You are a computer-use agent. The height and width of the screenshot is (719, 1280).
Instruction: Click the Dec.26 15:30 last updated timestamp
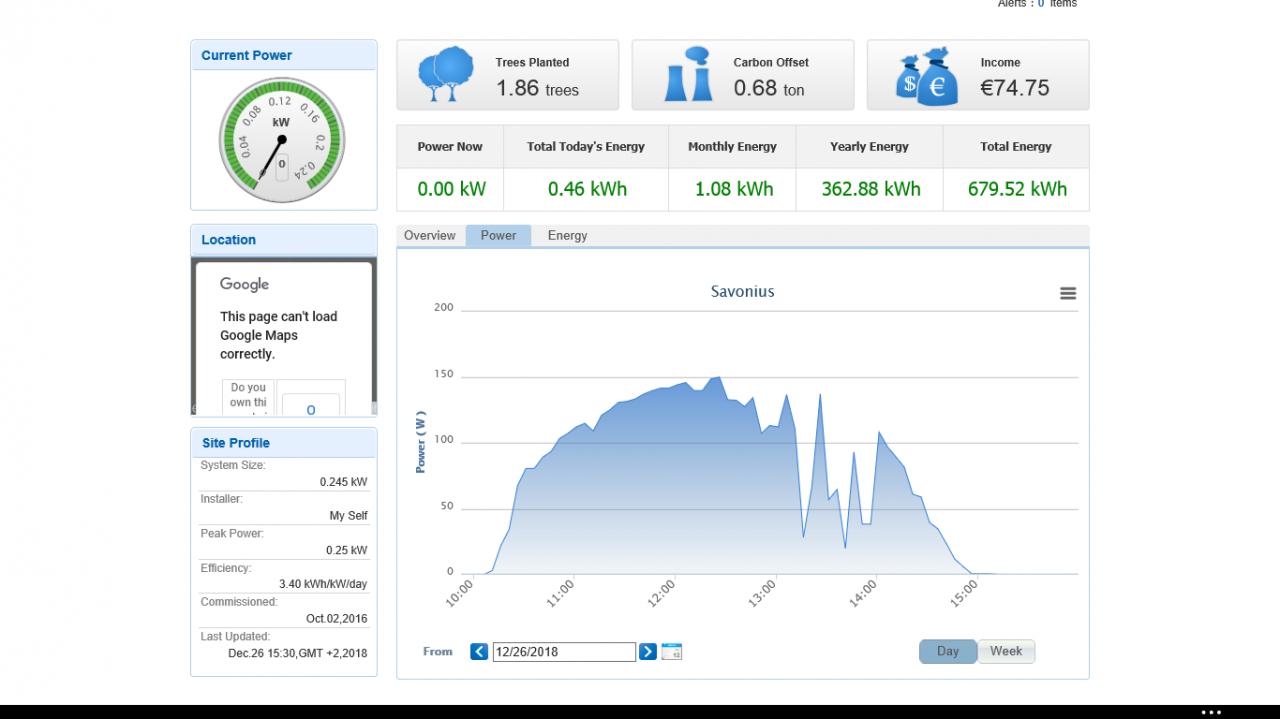[298, 653]
